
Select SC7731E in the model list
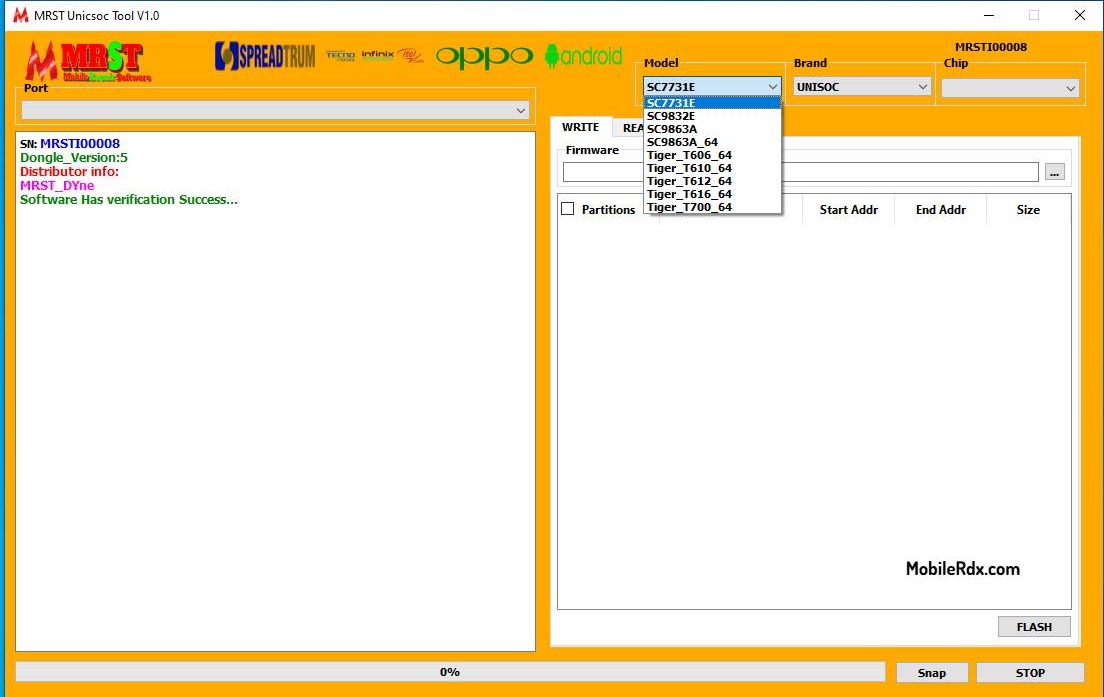pyautogui.click(x=712, y=103)
